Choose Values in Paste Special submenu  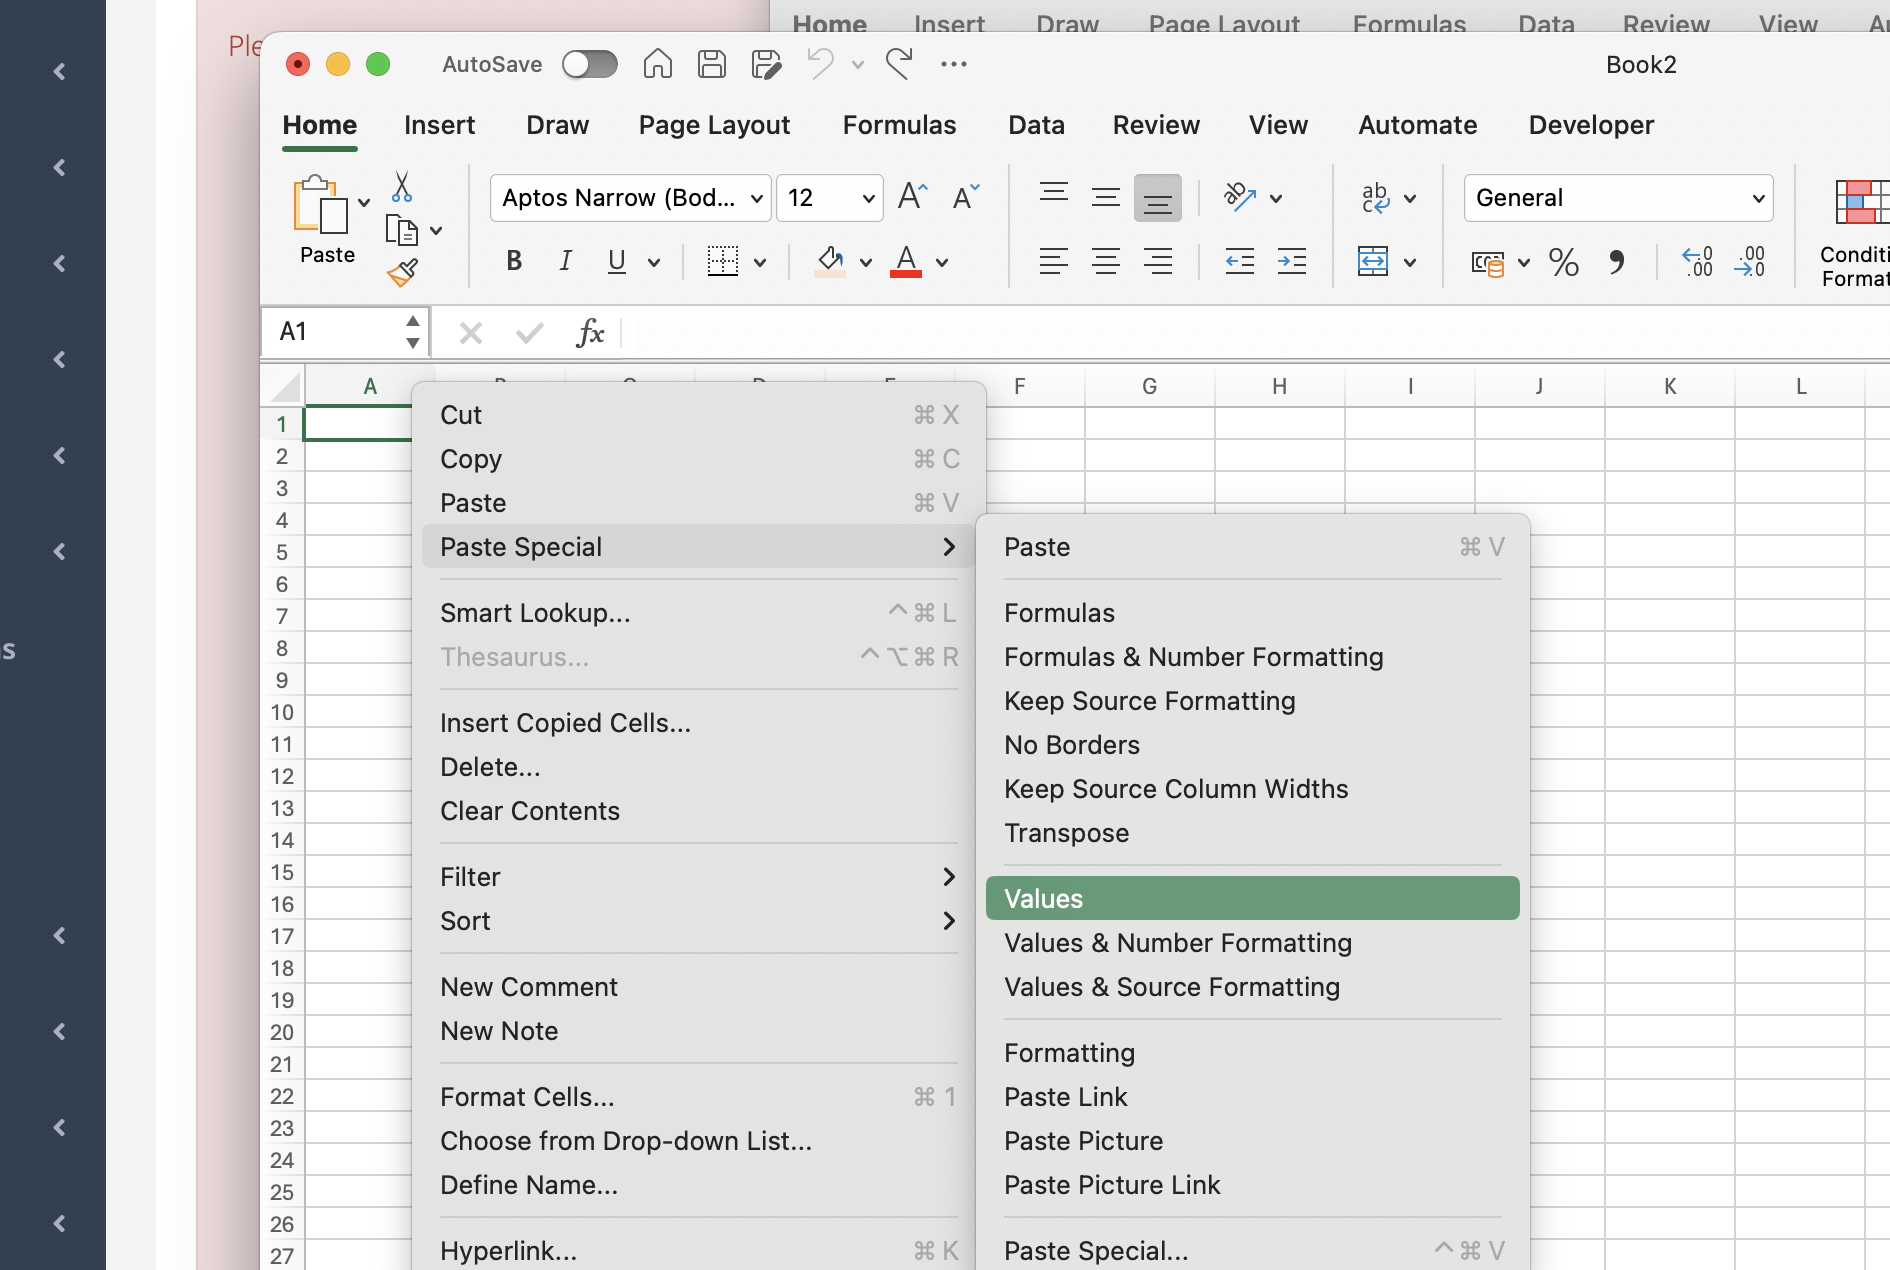point(1252,898)
